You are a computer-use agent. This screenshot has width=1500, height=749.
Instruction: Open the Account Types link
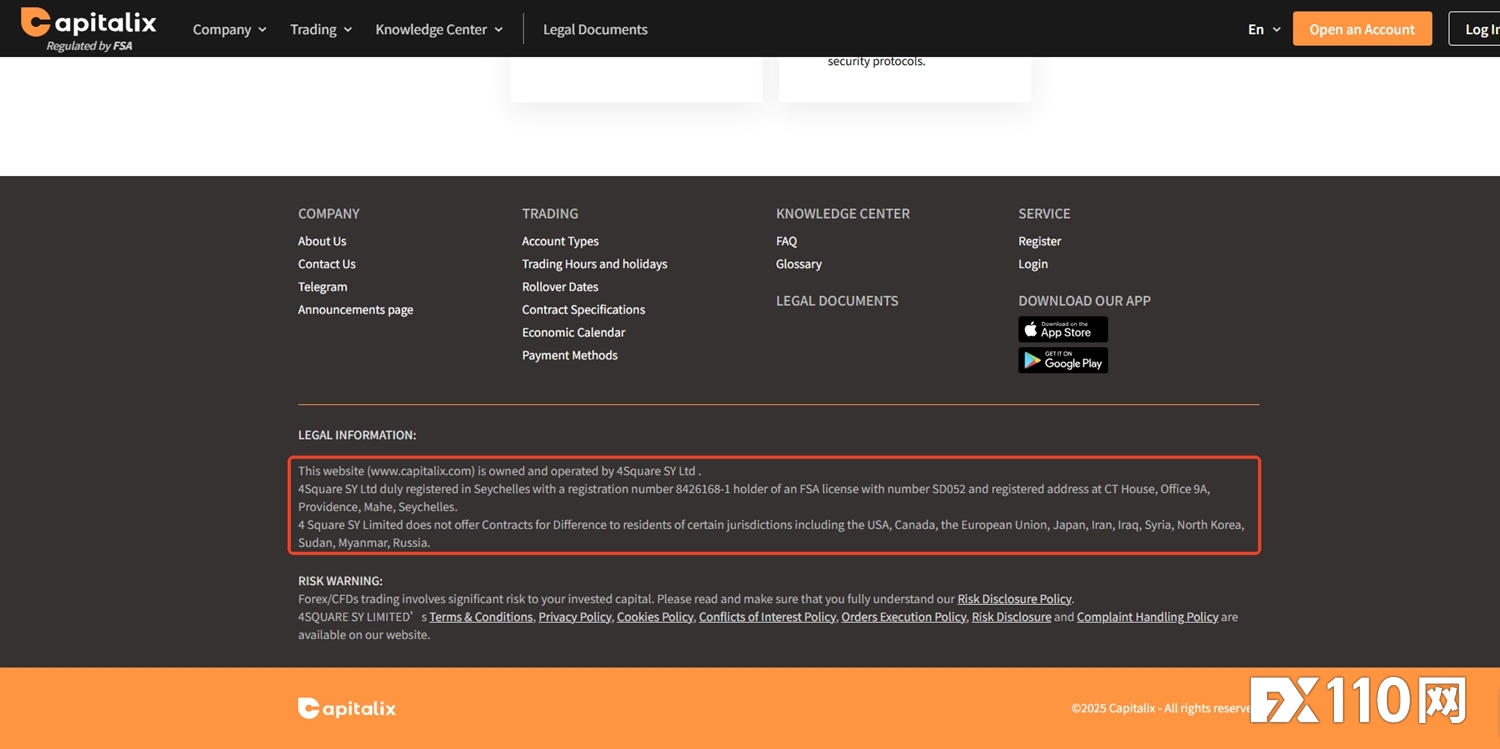560,241
